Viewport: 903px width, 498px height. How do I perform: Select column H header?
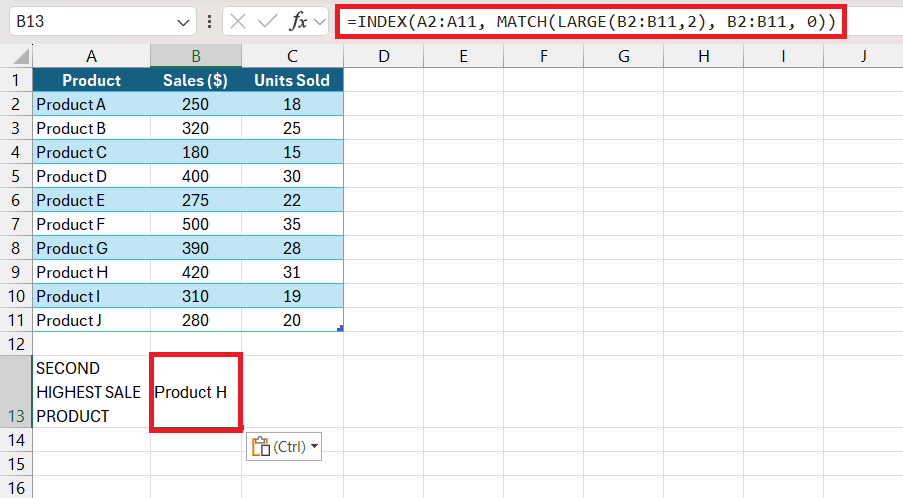[x=704, y=56]
